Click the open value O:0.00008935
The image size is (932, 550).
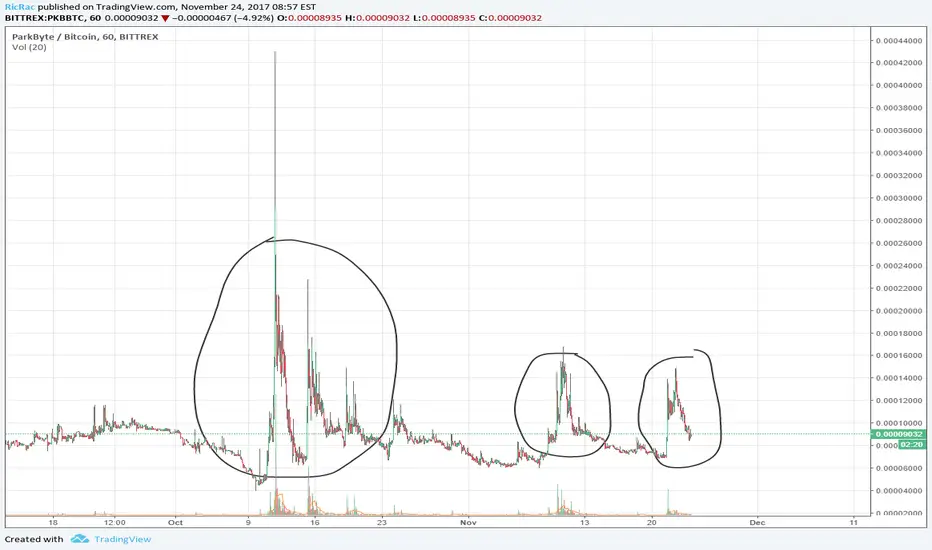pos(309,18)
